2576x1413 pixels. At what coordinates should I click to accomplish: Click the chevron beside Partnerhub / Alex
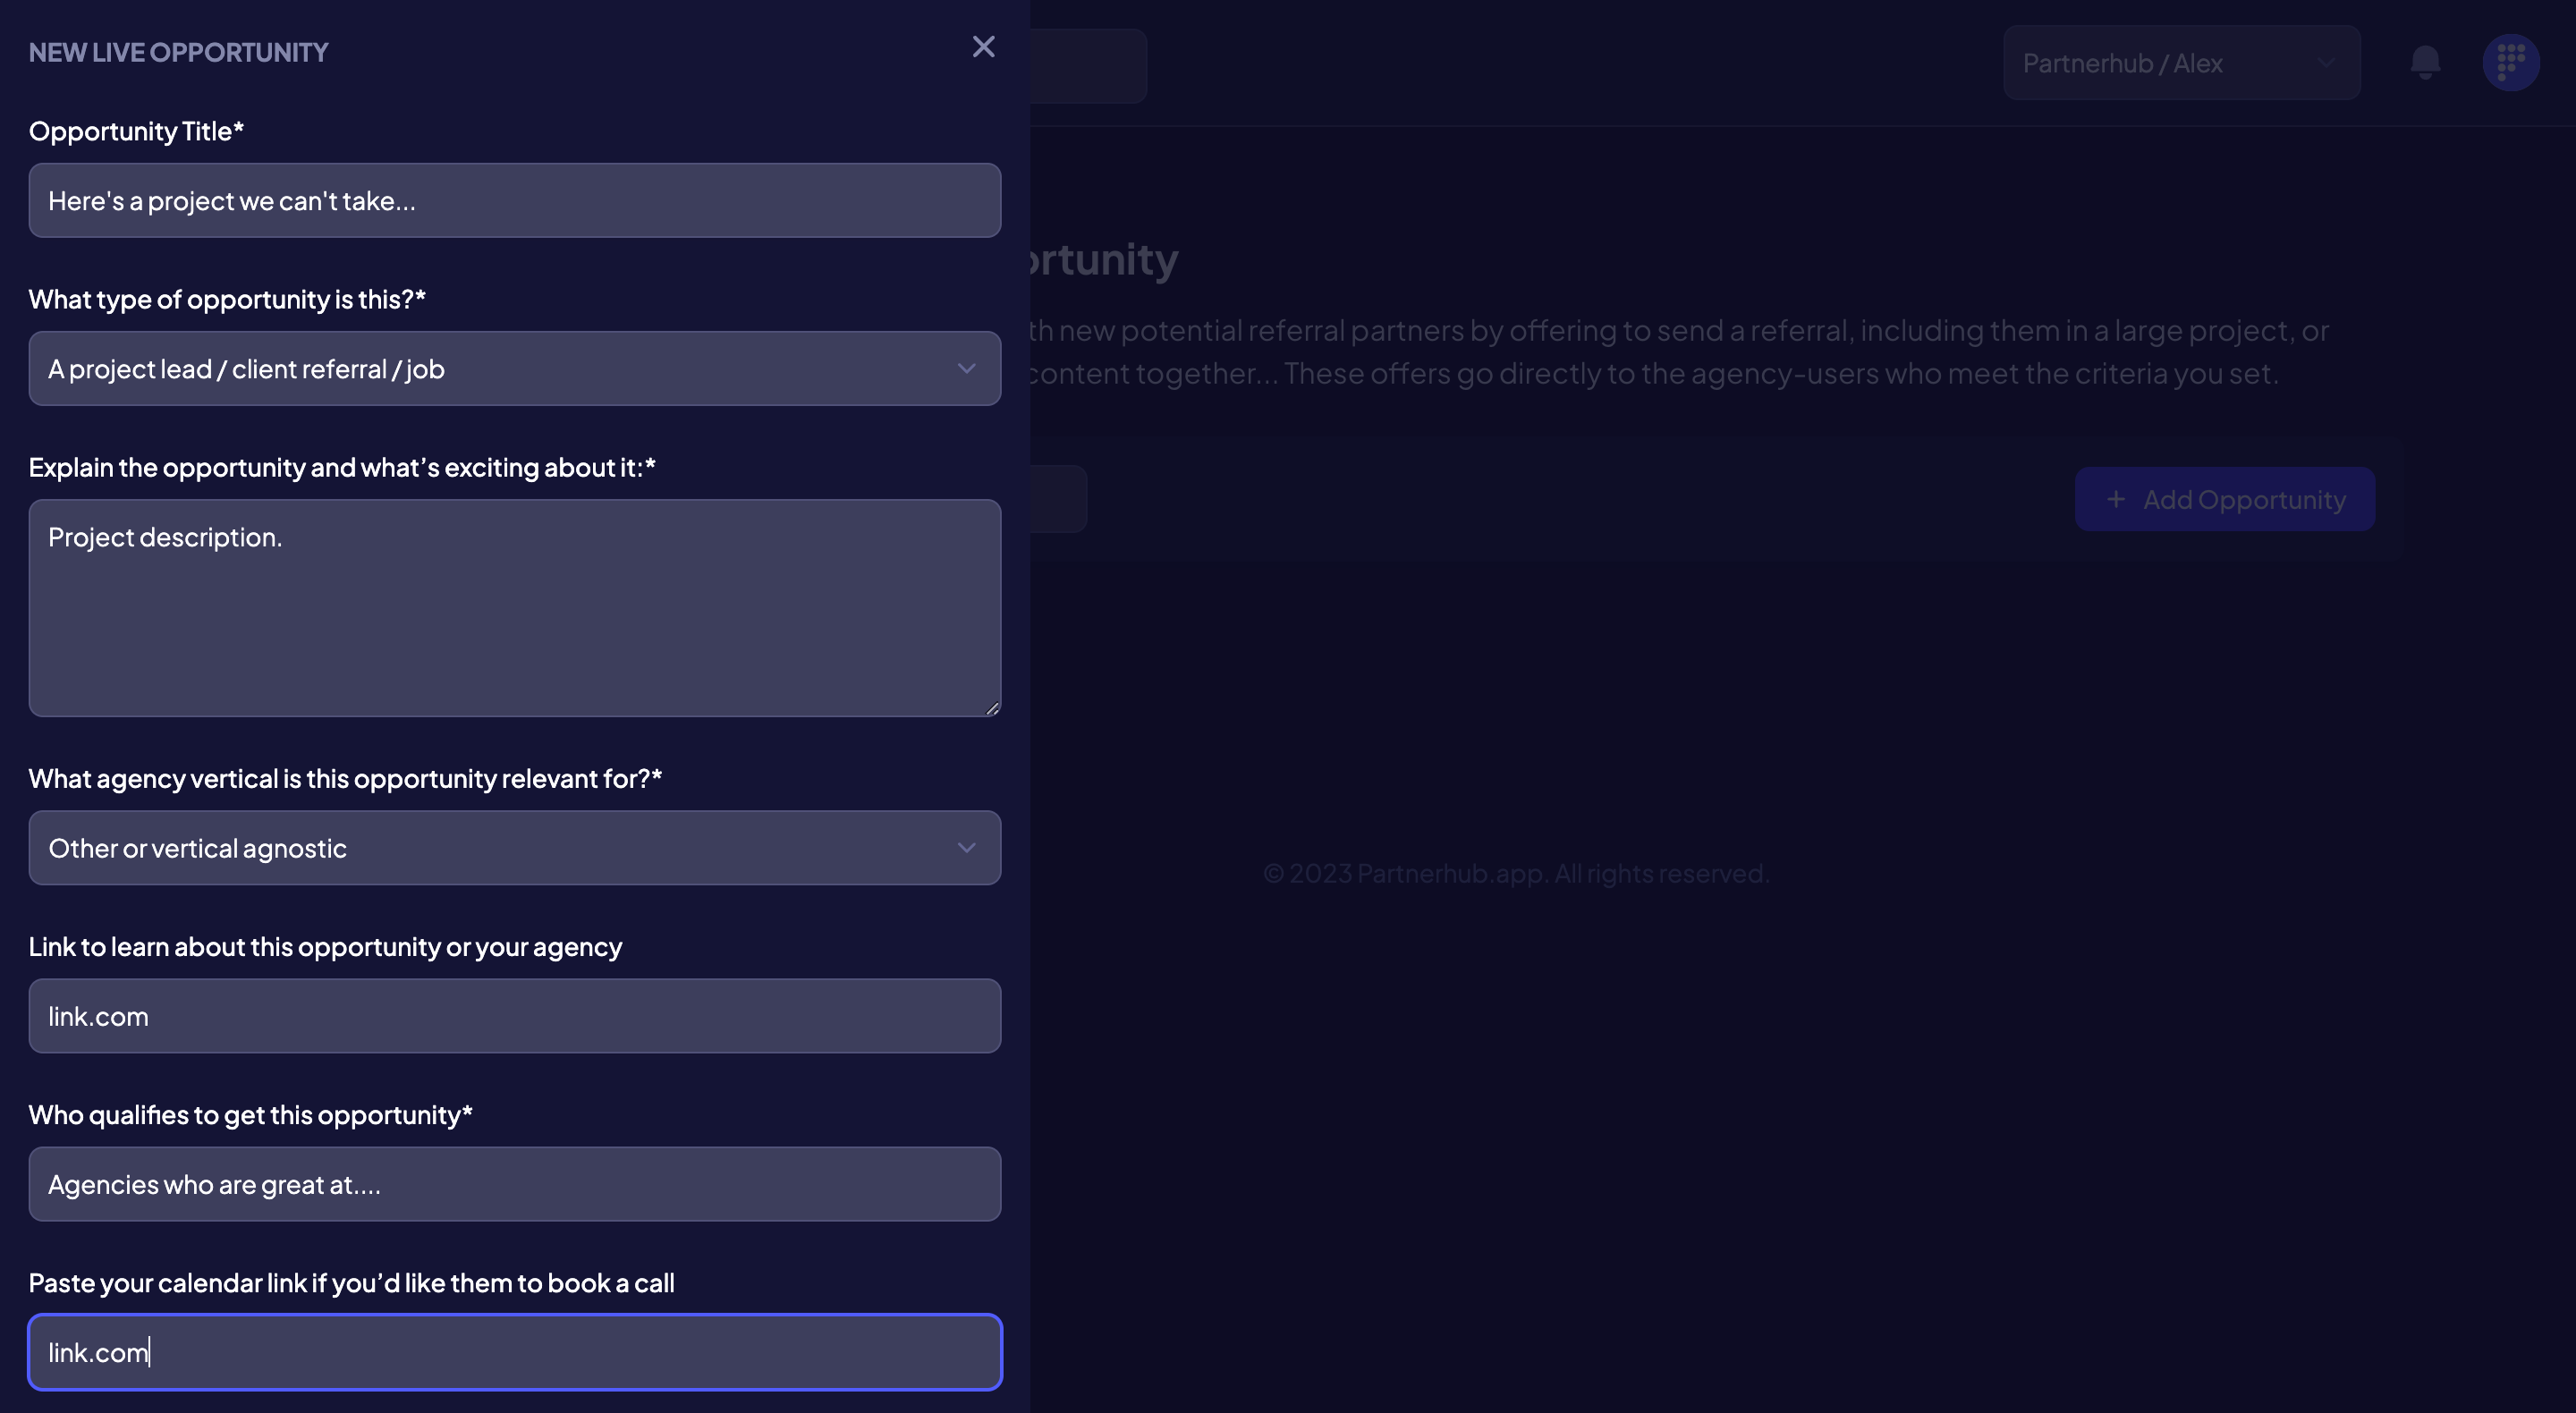click(2326, 63)
